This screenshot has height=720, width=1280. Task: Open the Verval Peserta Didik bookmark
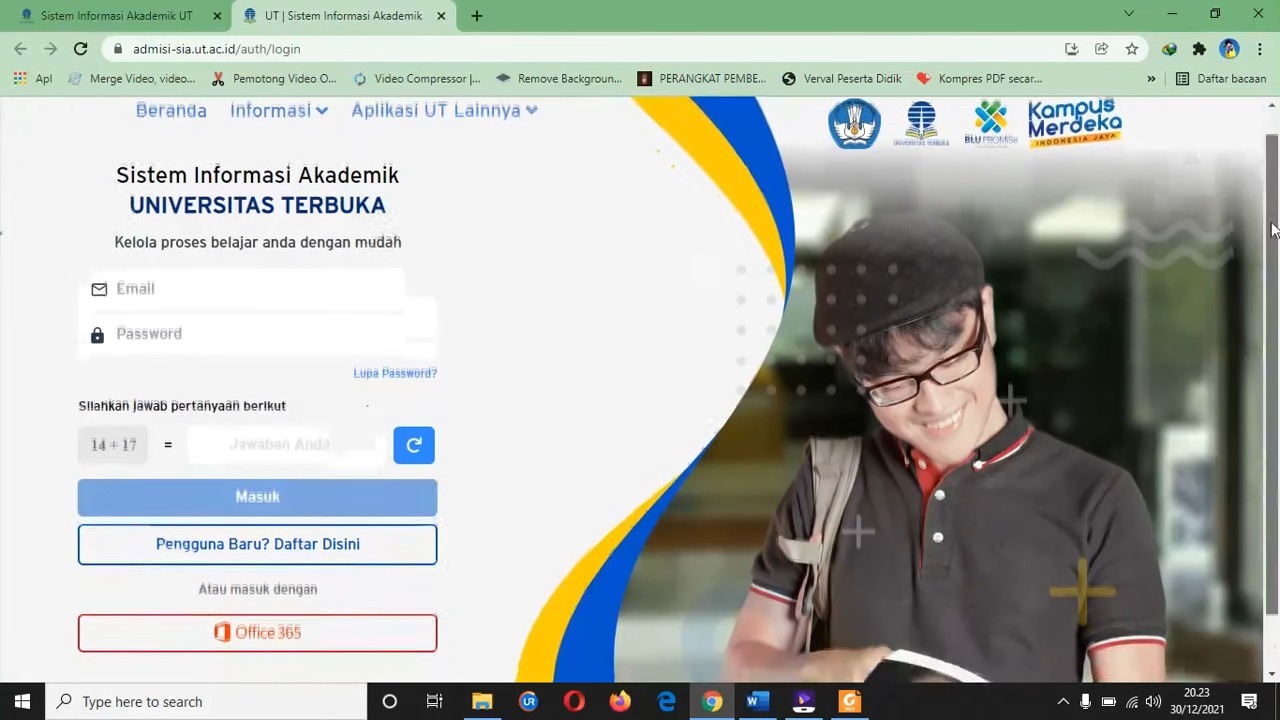(842, 78)
